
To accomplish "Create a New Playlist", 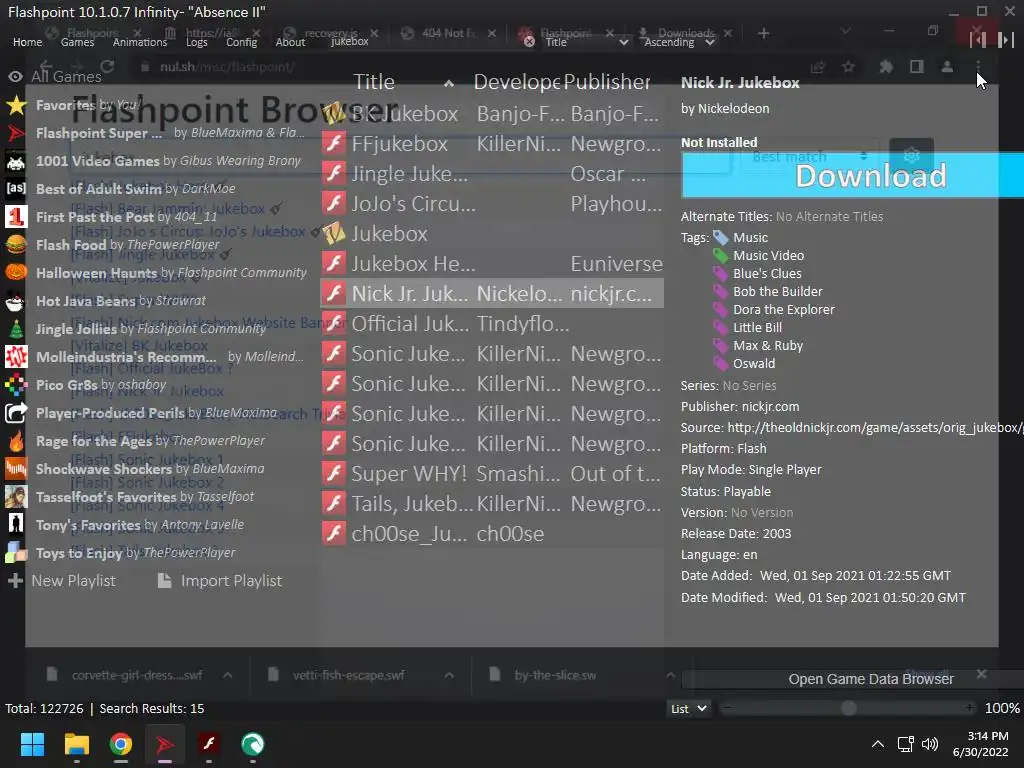I will (61, 581).
